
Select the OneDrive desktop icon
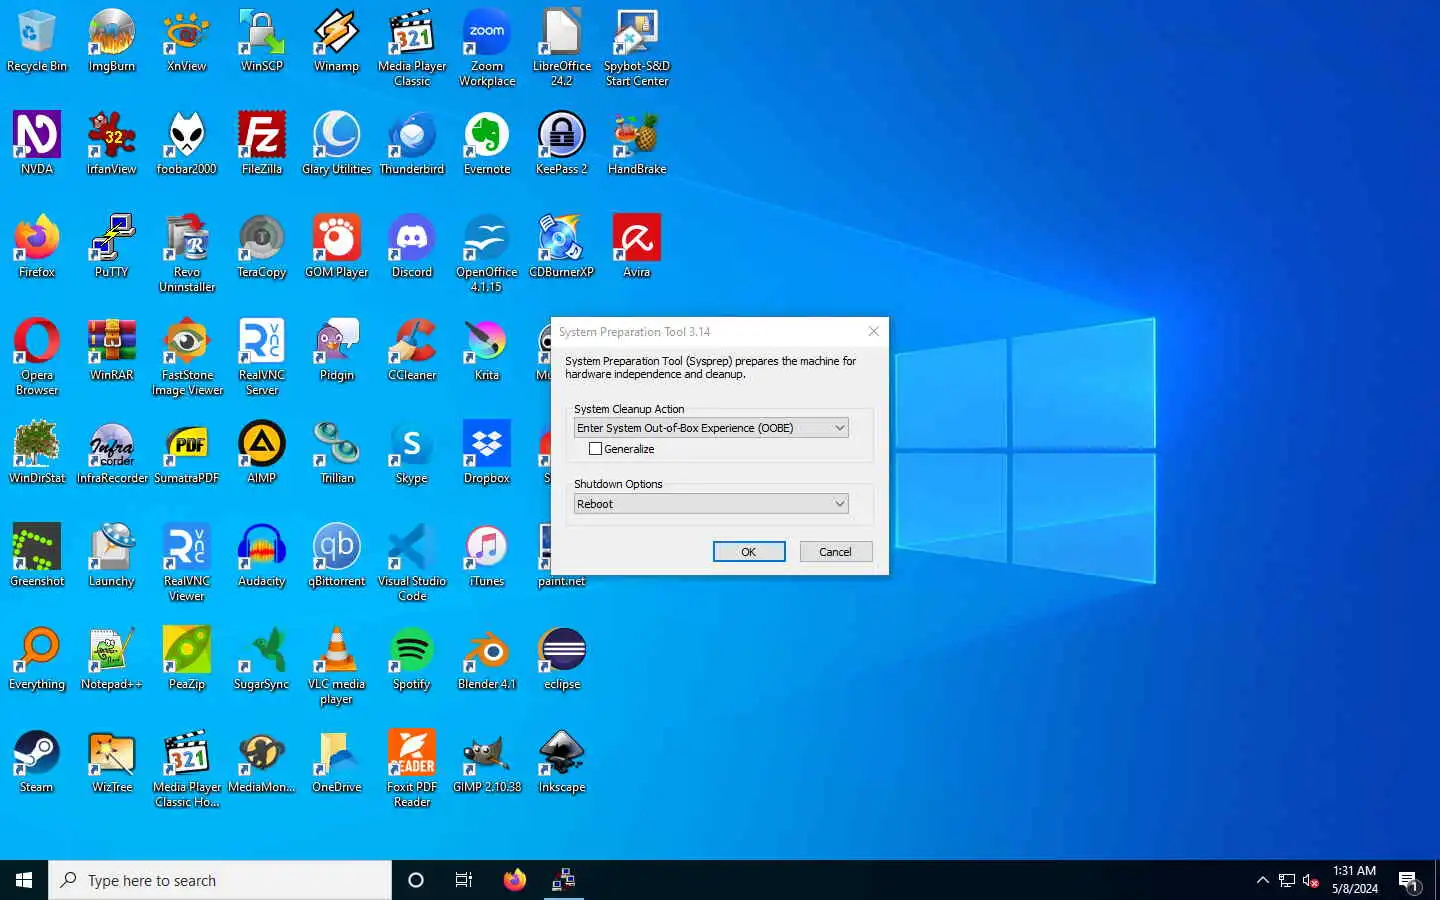337,763
